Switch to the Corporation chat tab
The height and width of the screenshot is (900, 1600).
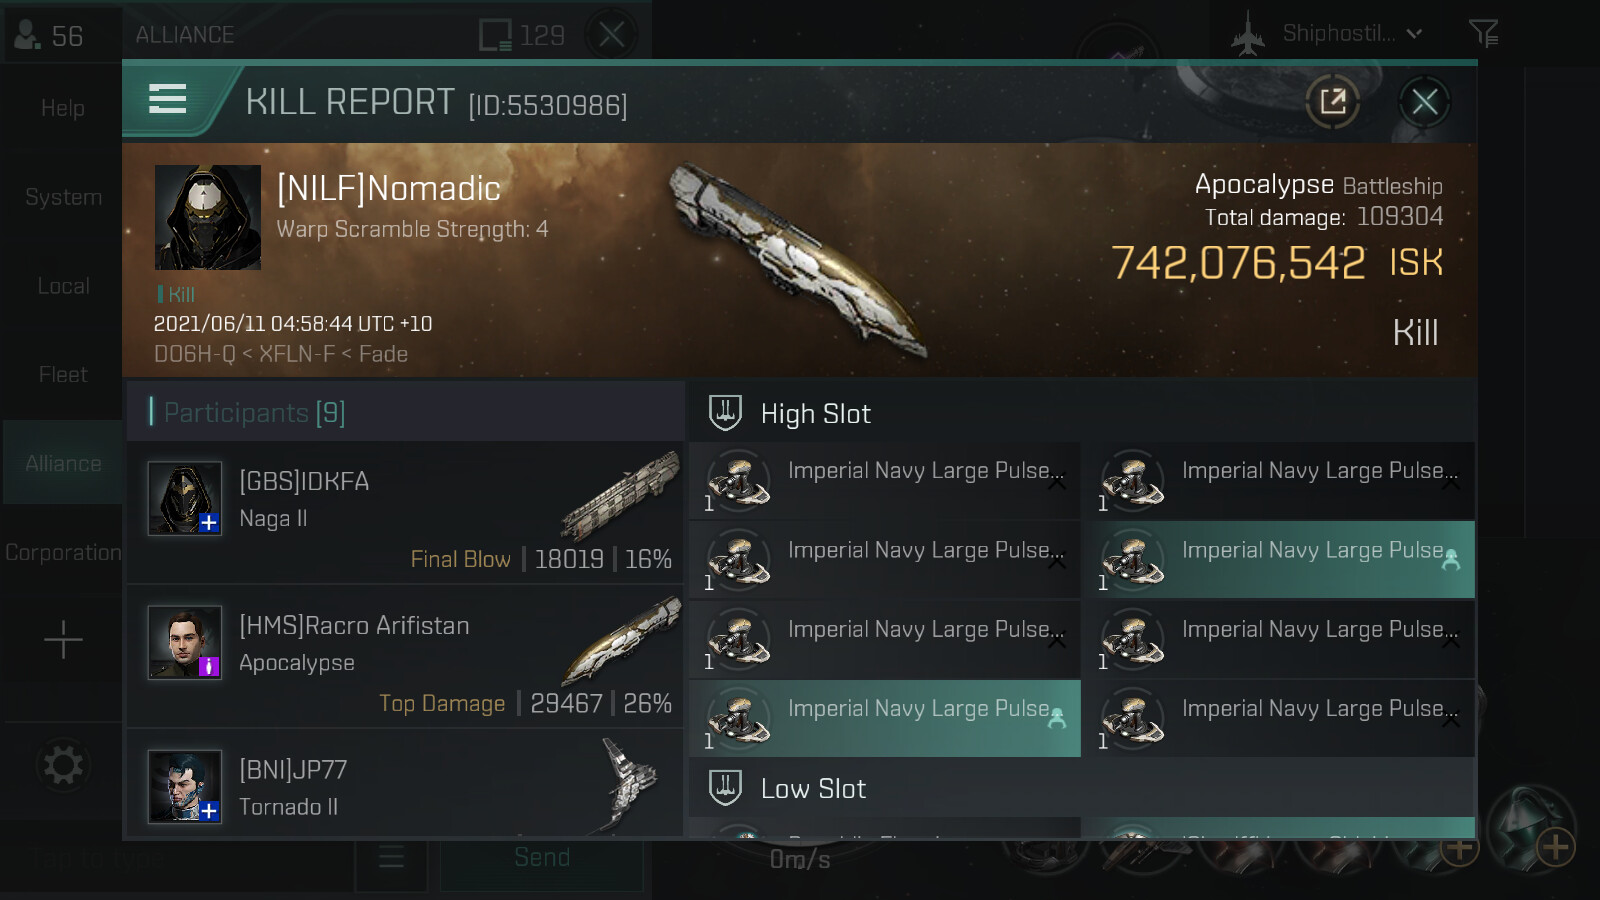[63, 552]
